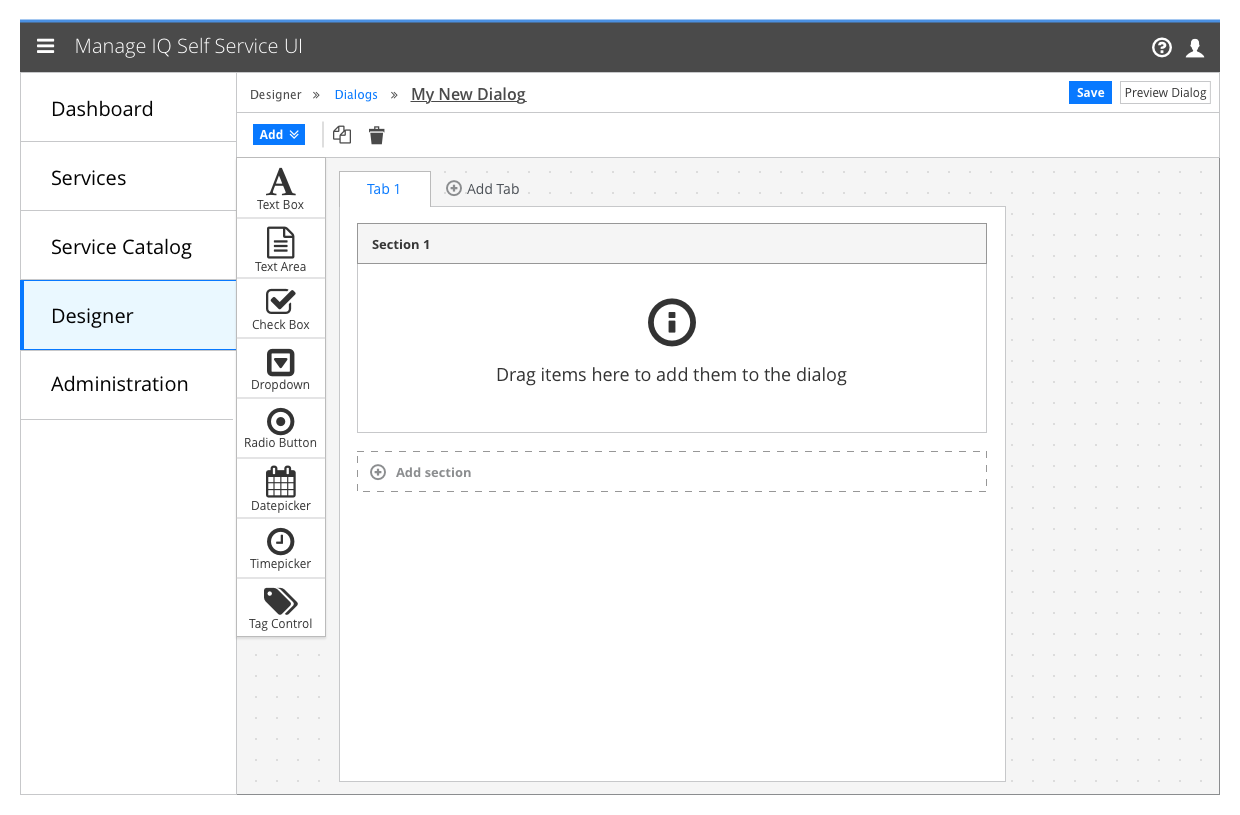1240x815 pixels.
Task: Open the hamburger navigation menu
Action: point(45,45)
